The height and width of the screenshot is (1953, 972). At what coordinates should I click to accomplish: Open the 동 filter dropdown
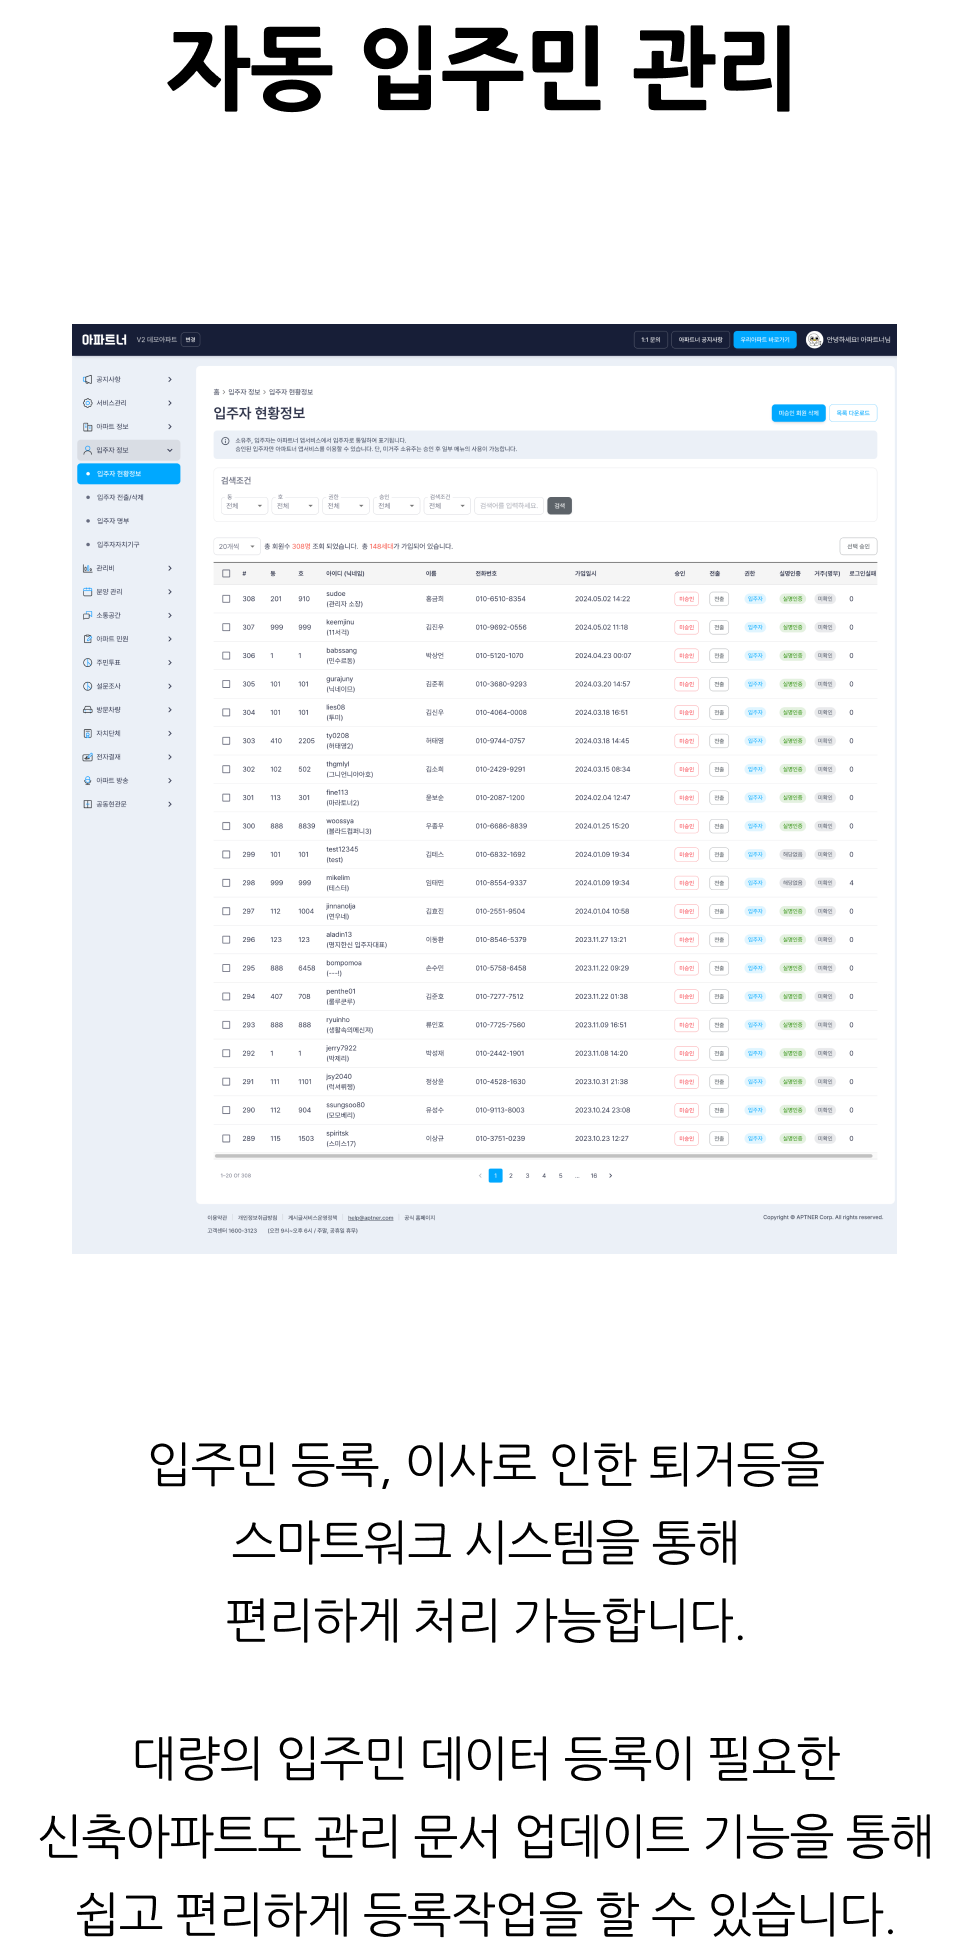tap(244, 506)
